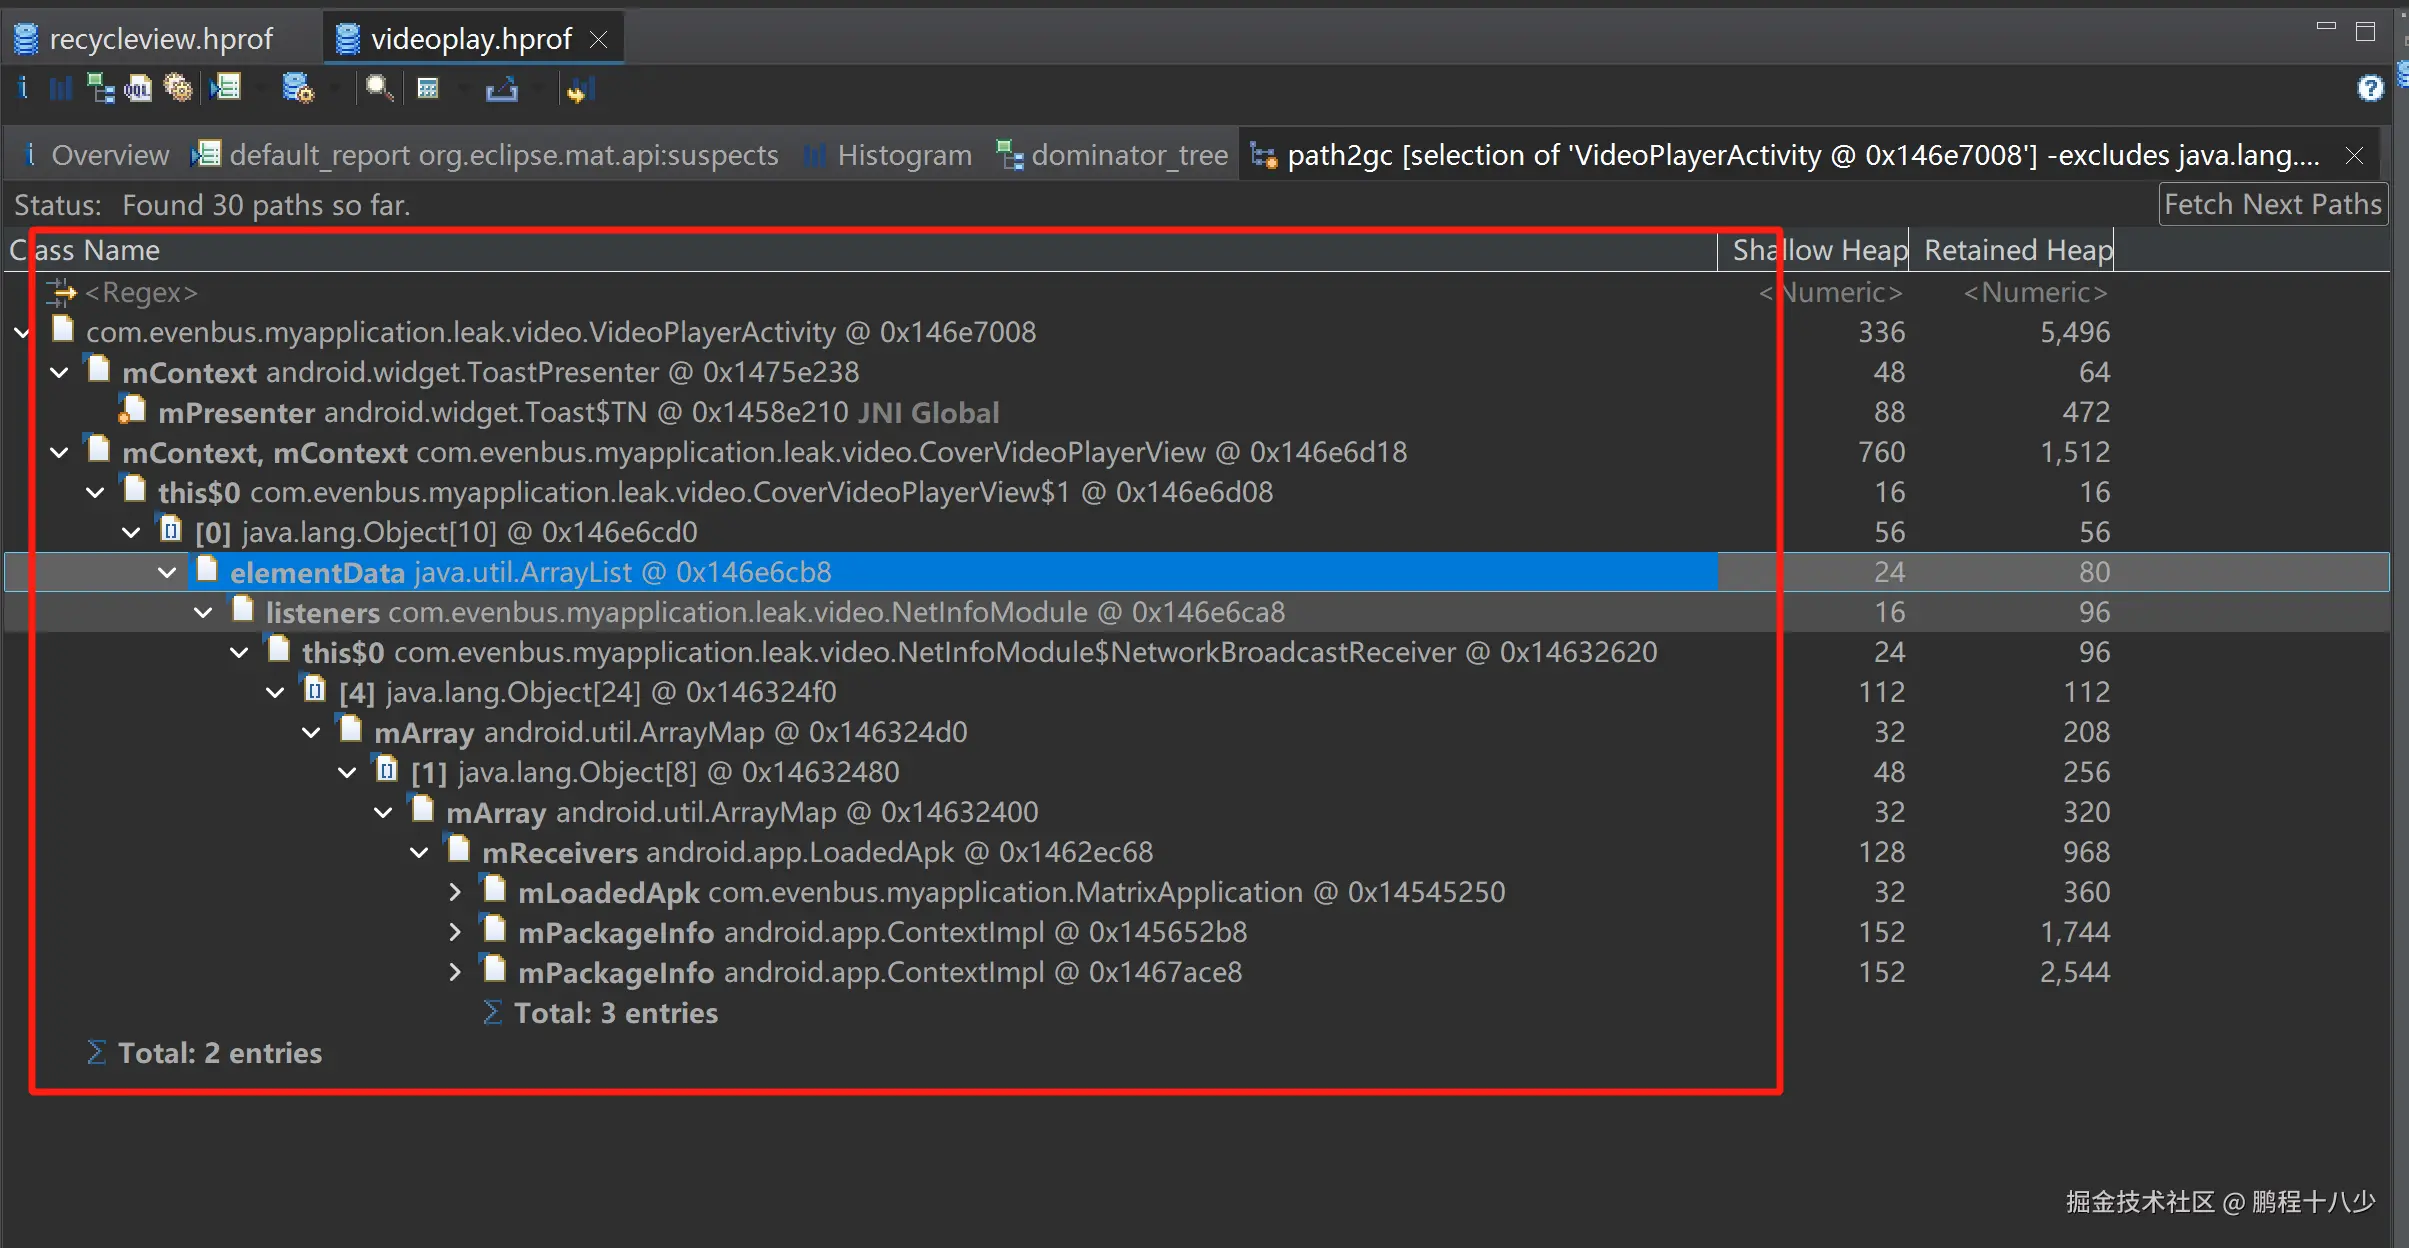Click the calculator group results icon
Viewport: 2409px width, 1248px height.
(x=428, y=89)
